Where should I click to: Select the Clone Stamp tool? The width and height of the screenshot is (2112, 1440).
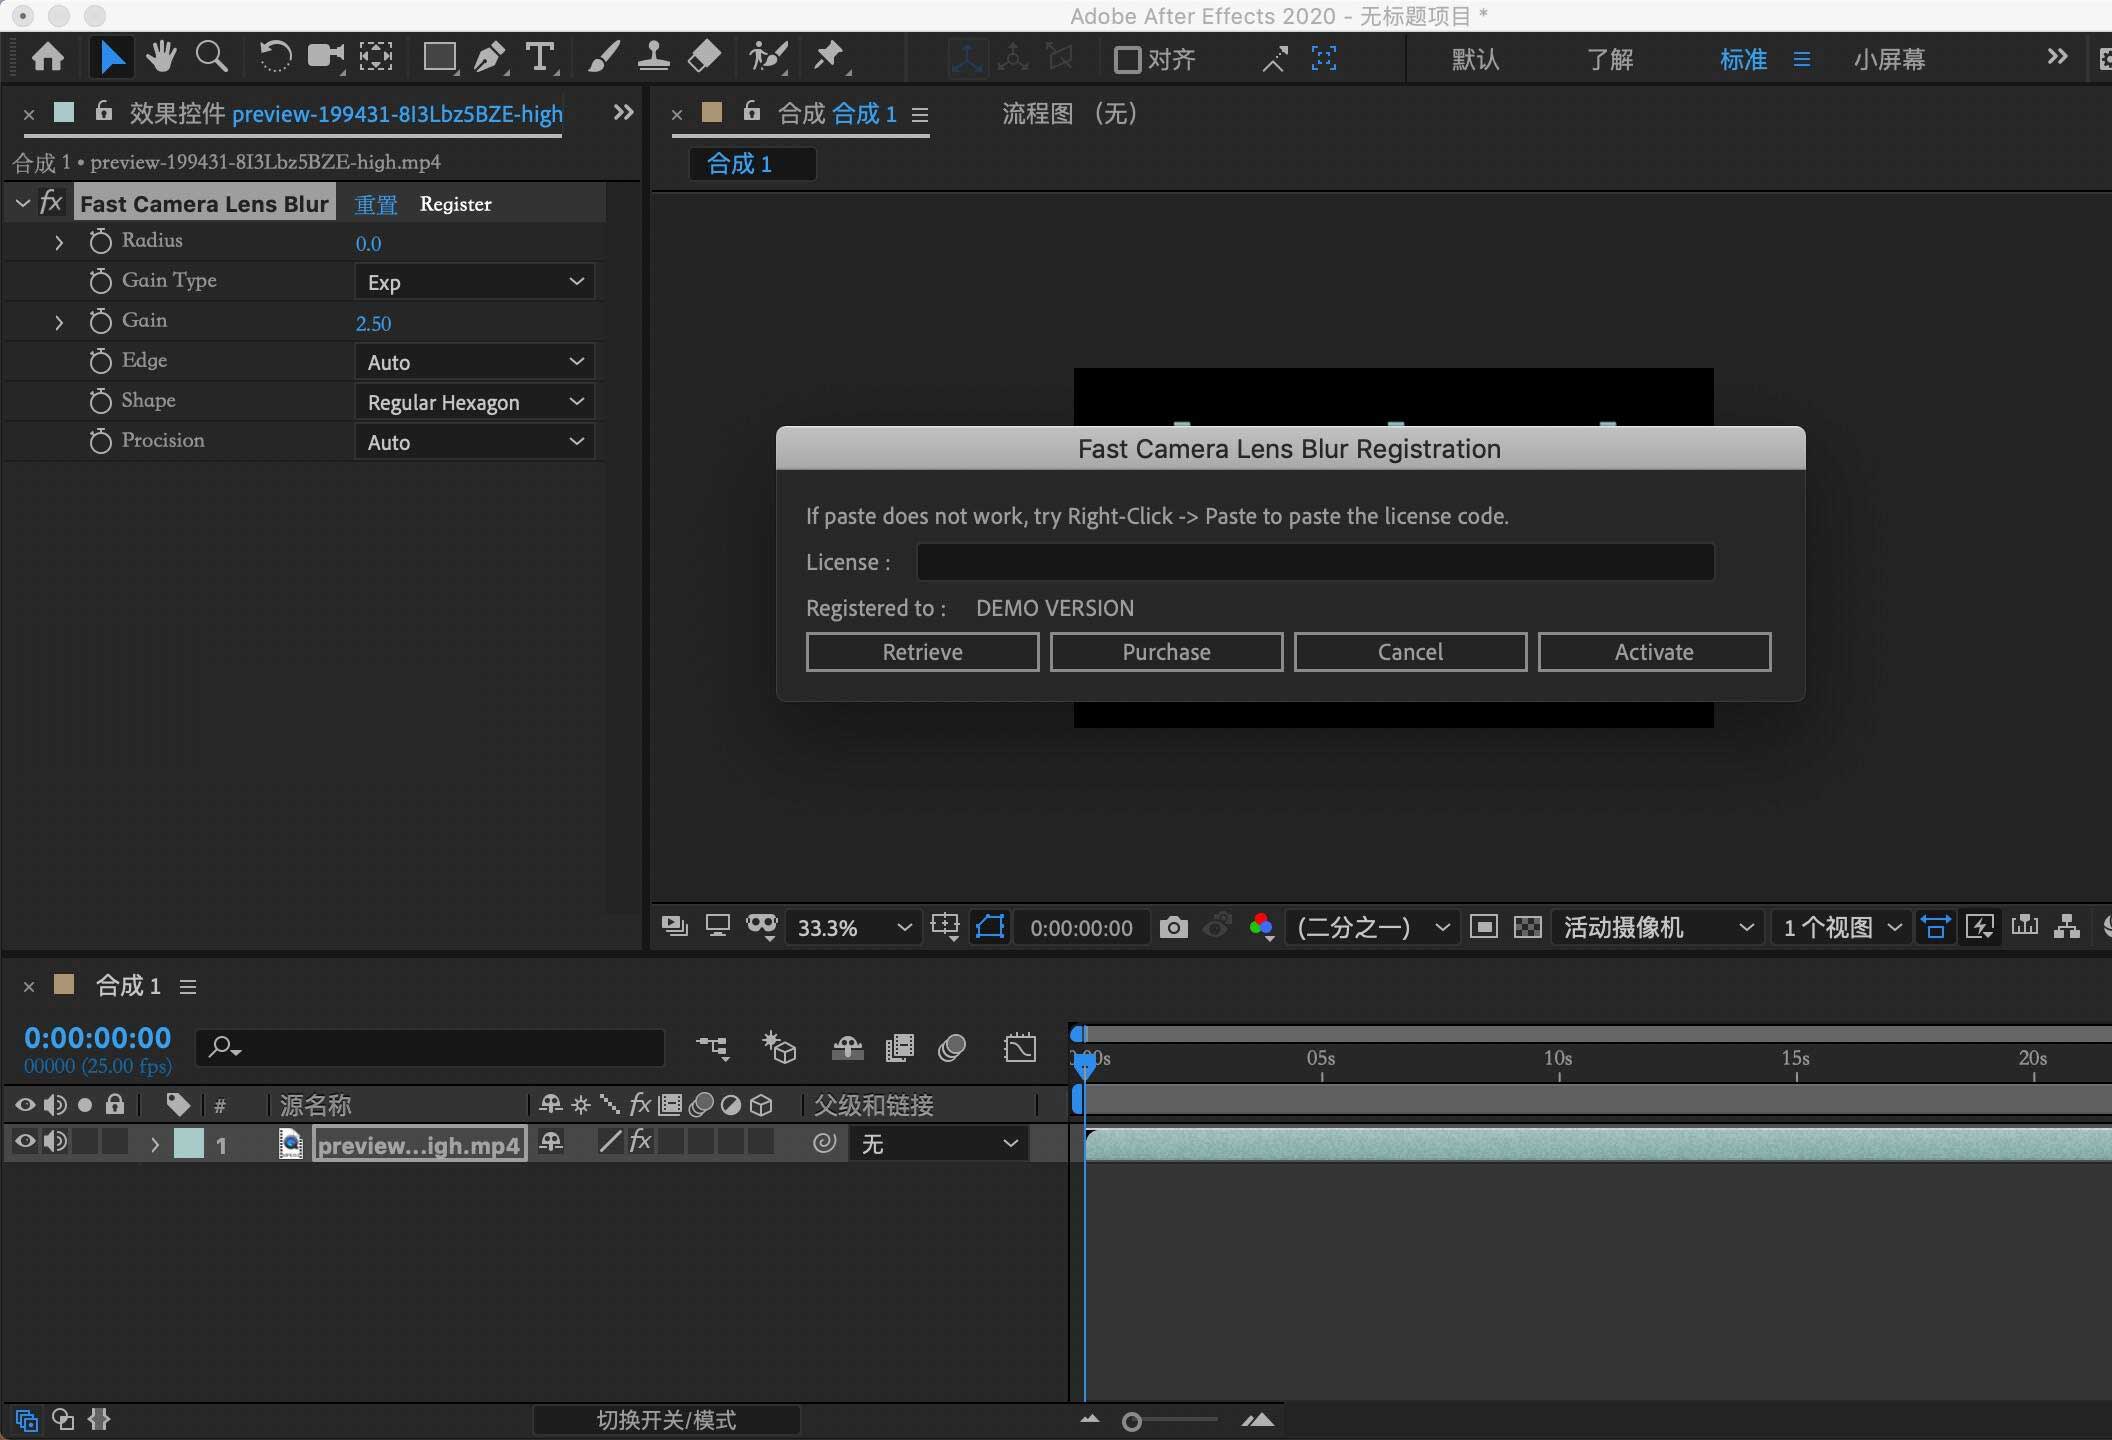pyautogui.click(x=653, y=57)
